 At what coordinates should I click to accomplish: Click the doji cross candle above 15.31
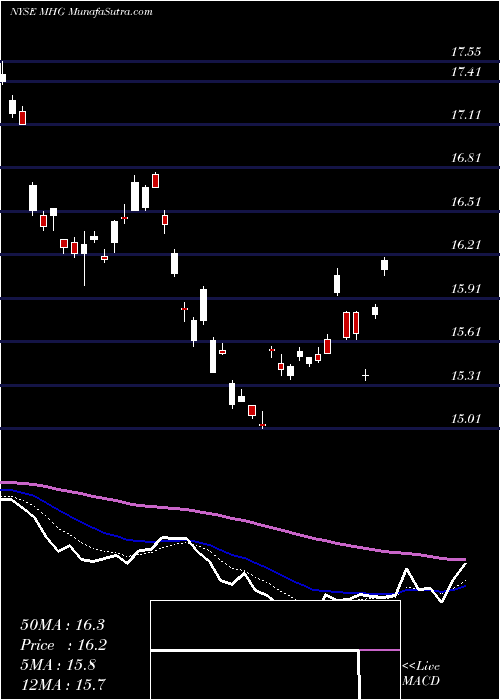366,375
